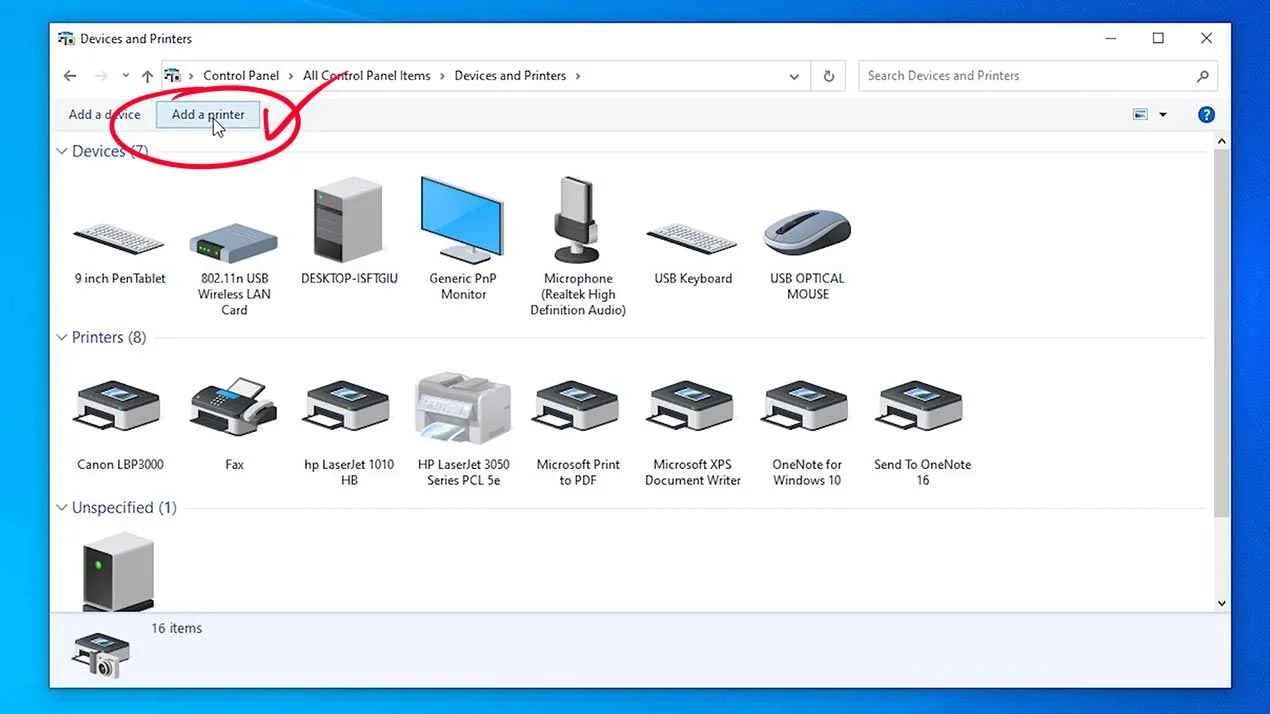
Task: Click the vertical scrollbar thumb
Action: pyautogui.click(x=1221, y=334)
